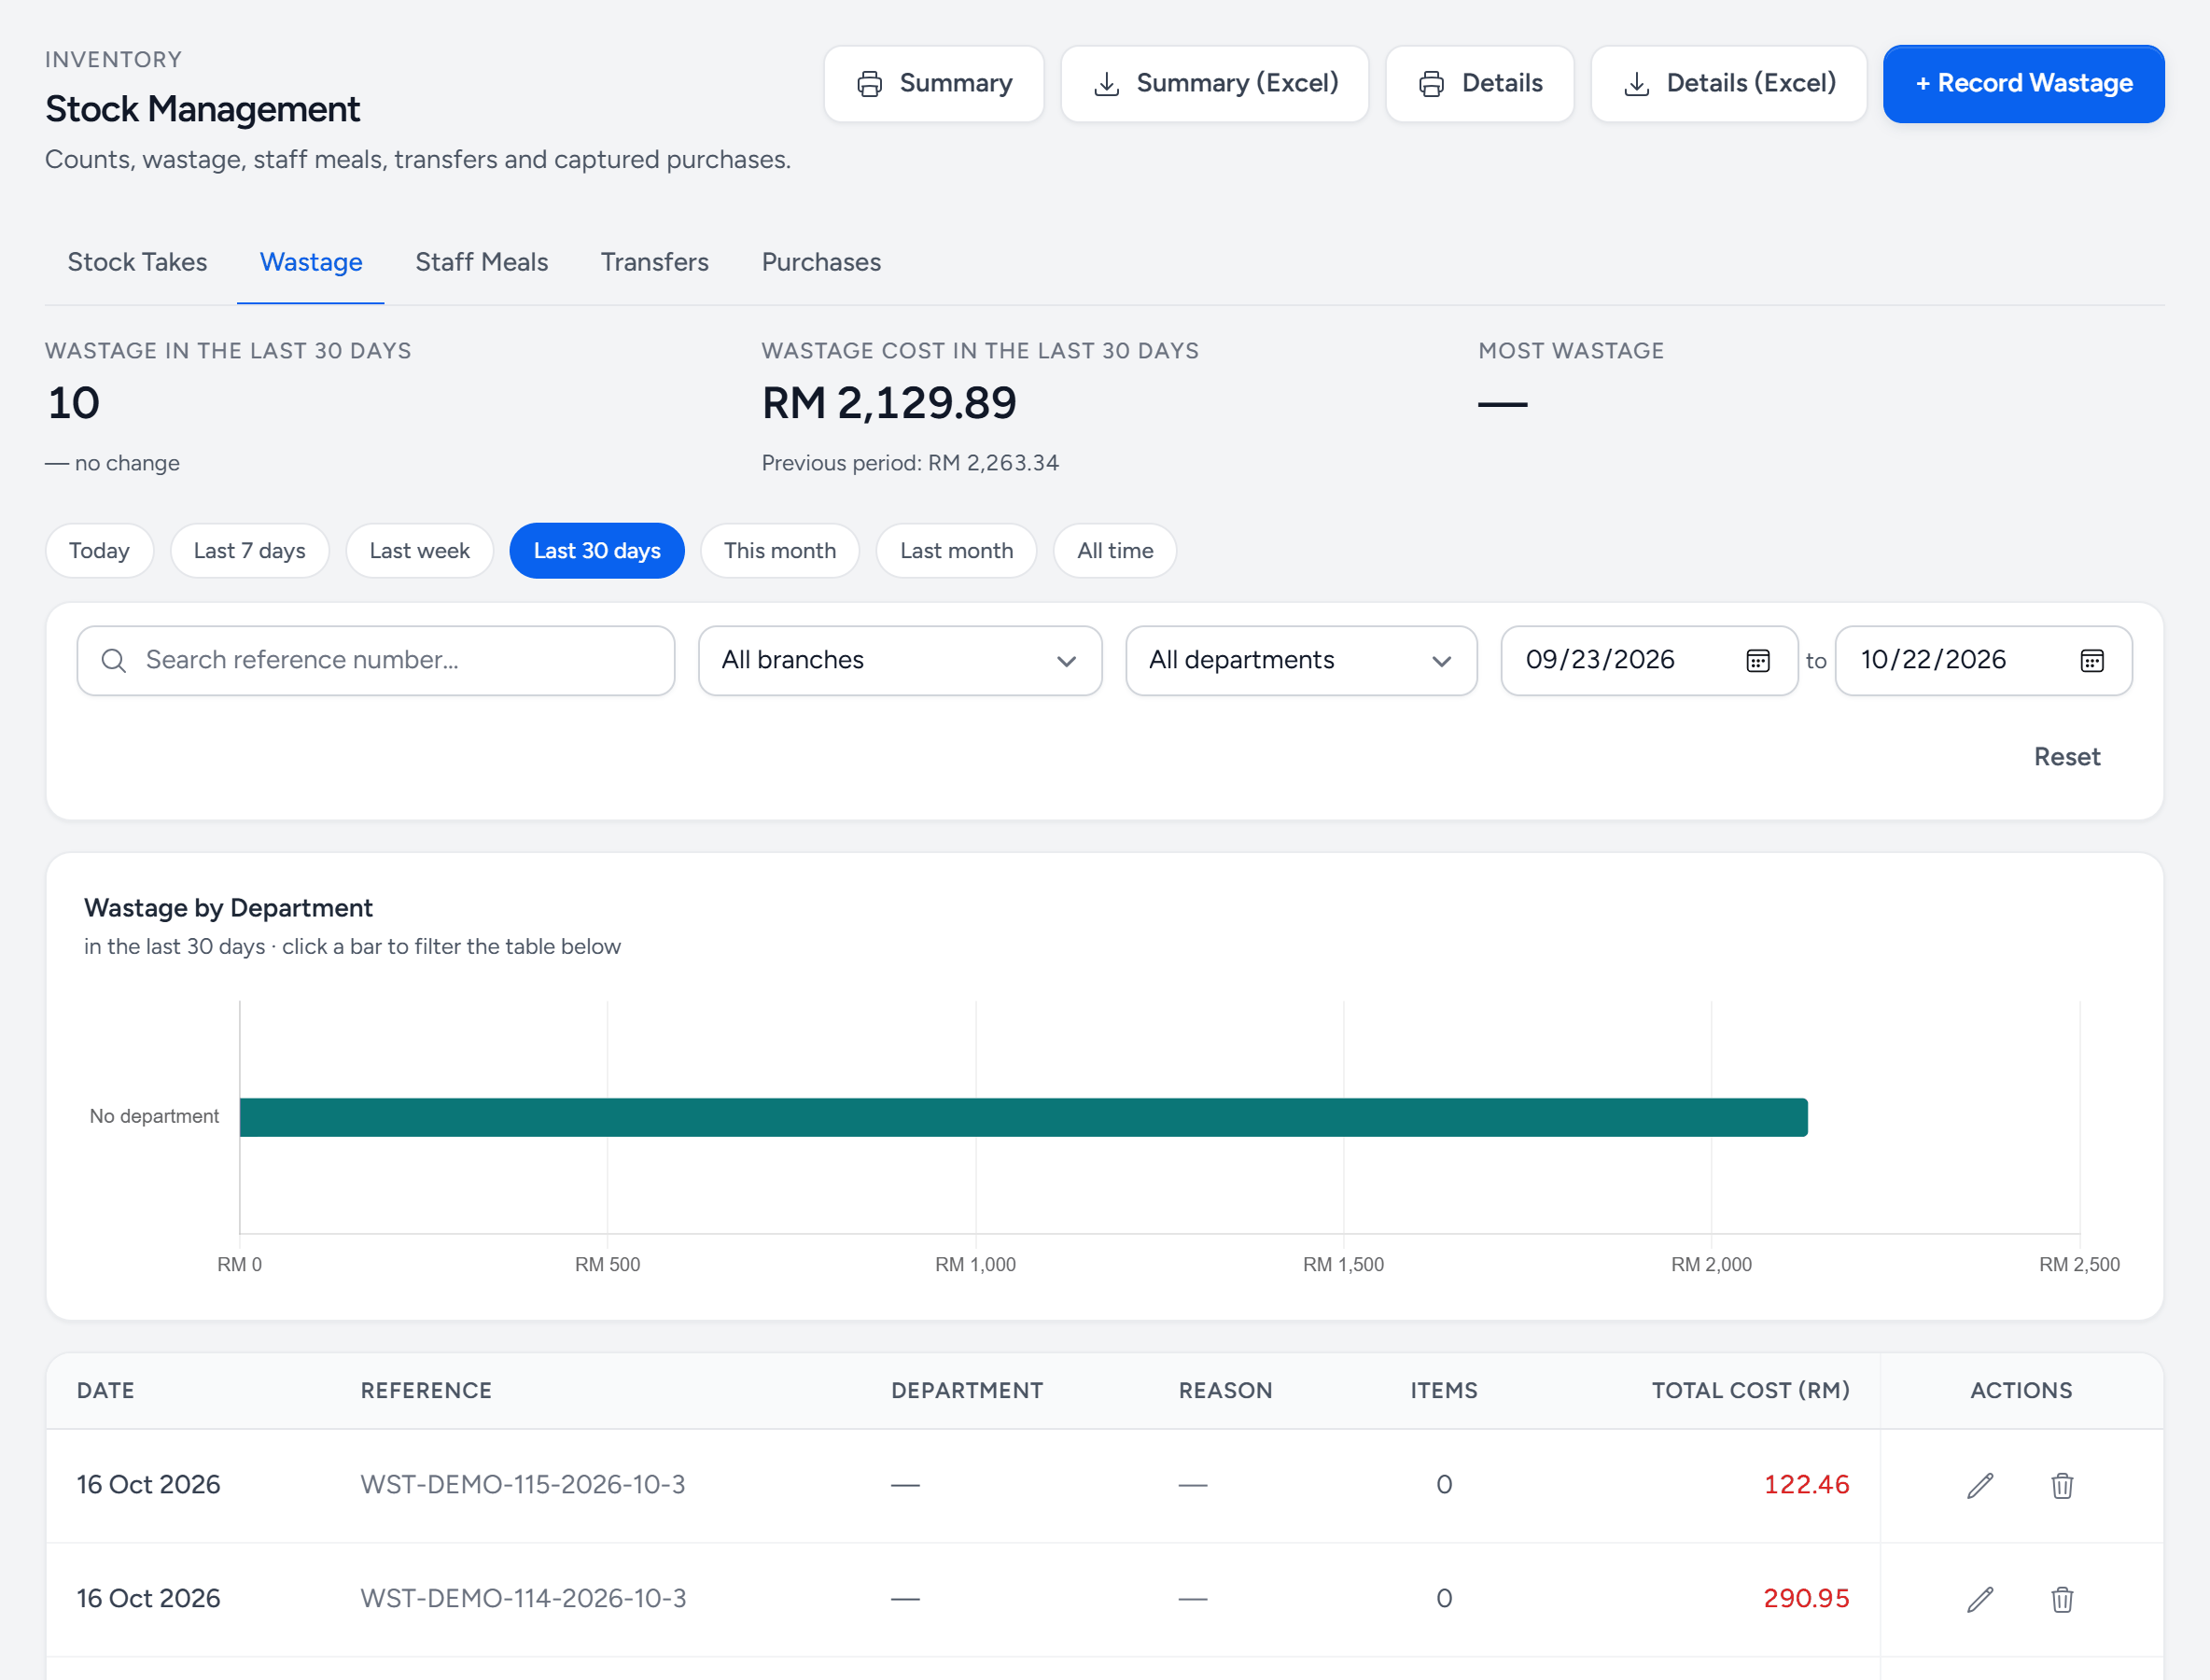Open calendar picker for end date

coord(2092,661)
